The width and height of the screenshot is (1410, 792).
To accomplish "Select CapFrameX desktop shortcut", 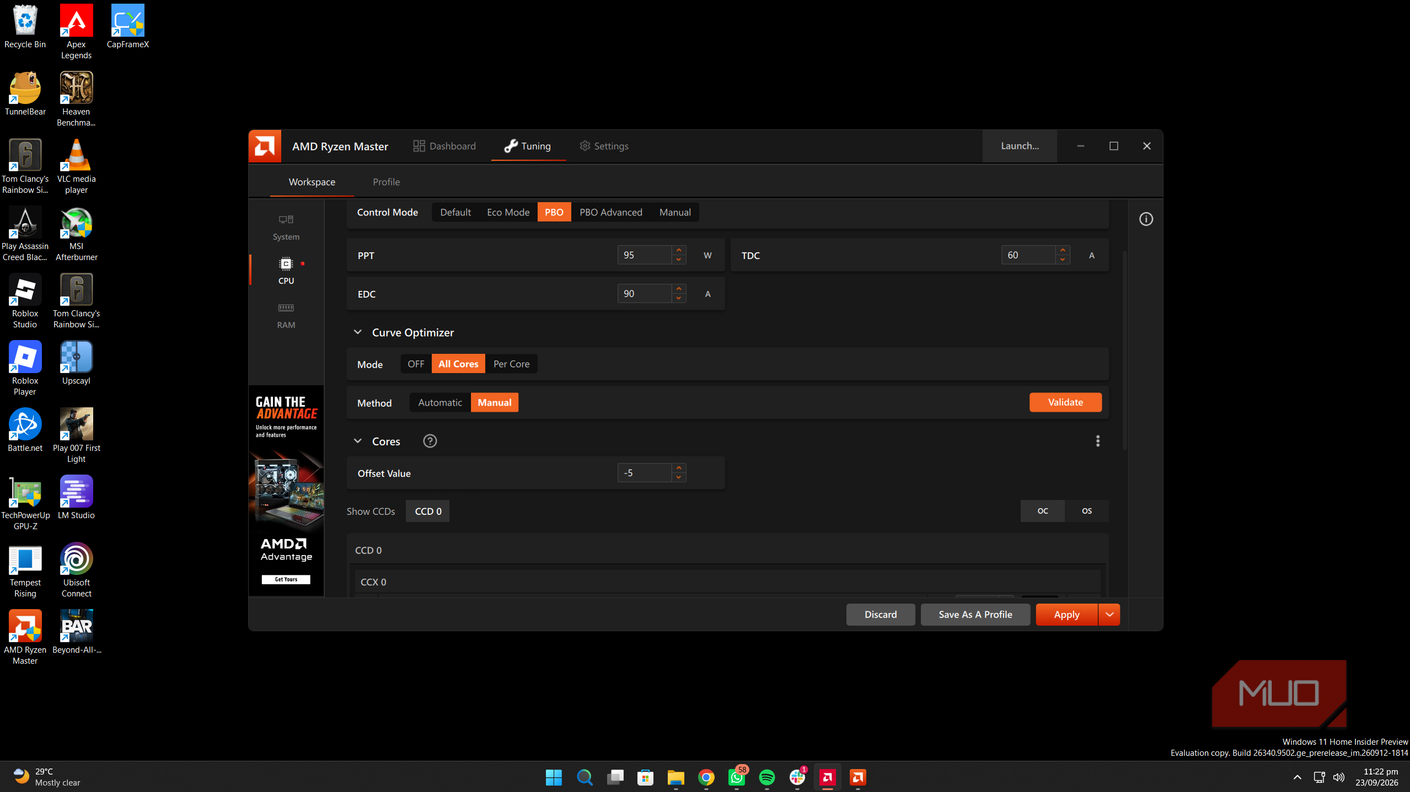I will (127, 27).
